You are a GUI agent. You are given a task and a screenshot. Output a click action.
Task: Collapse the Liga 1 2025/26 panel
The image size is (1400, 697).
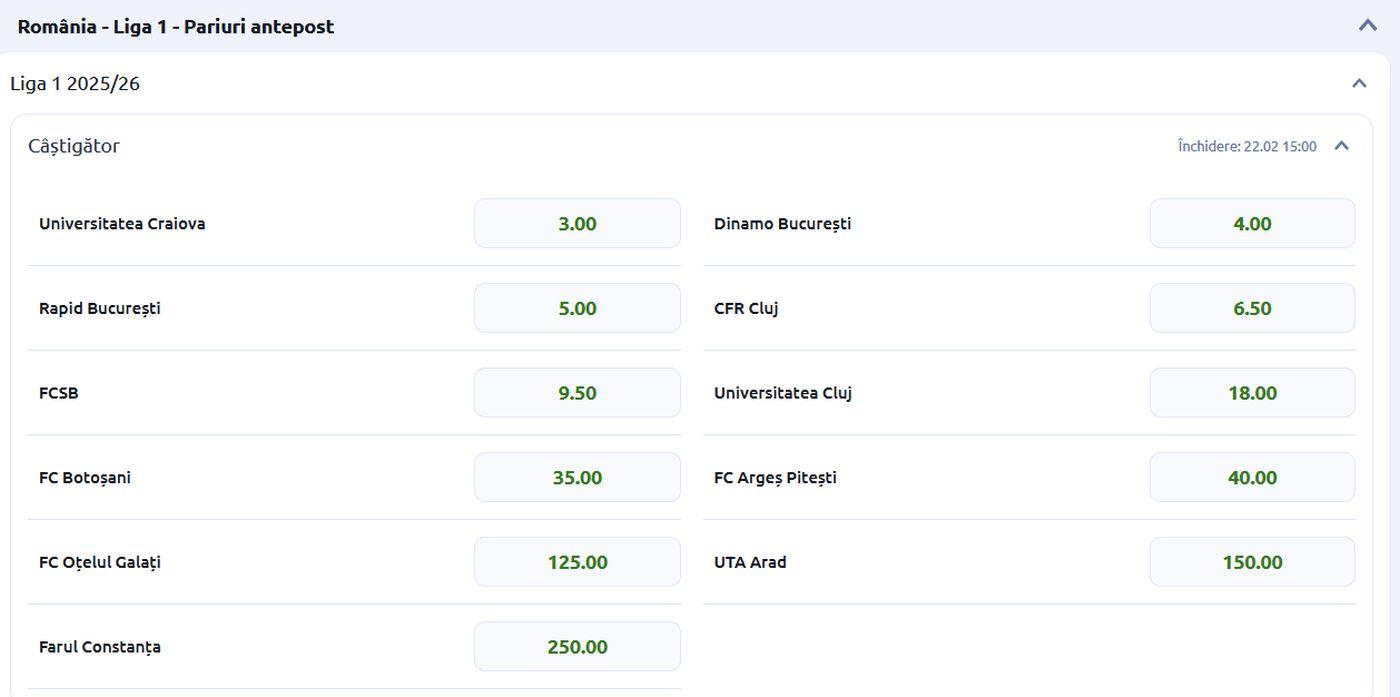1359,83
